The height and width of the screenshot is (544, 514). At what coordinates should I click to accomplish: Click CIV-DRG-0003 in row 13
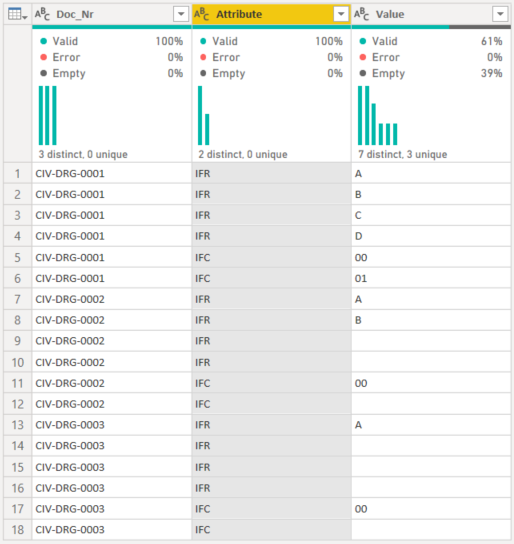tap(70, 425)
